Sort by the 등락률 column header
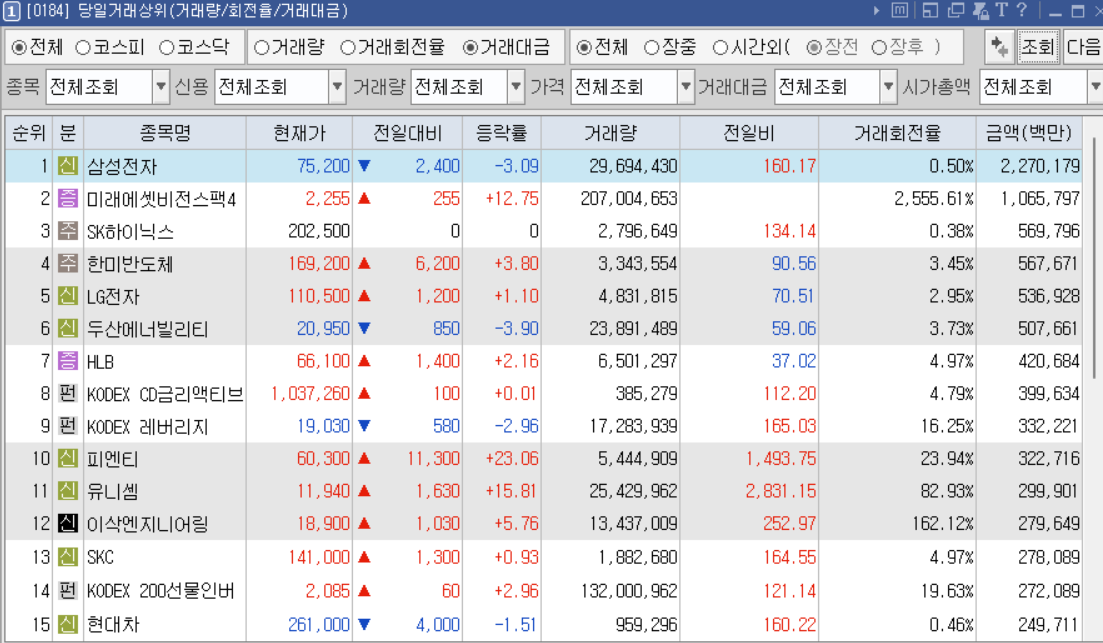This screenshot has height=643, width=1103. click(x=502, y=132)
